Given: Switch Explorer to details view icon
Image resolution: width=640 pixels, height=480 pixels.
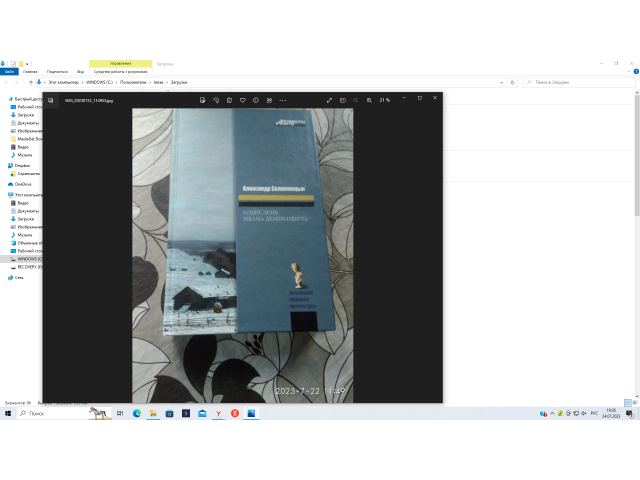Looking at the screenshot, I should coord(628,403).
